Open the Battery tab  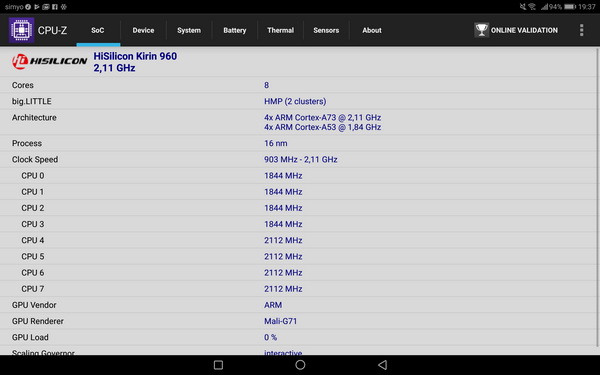click(x=235, y=30)
